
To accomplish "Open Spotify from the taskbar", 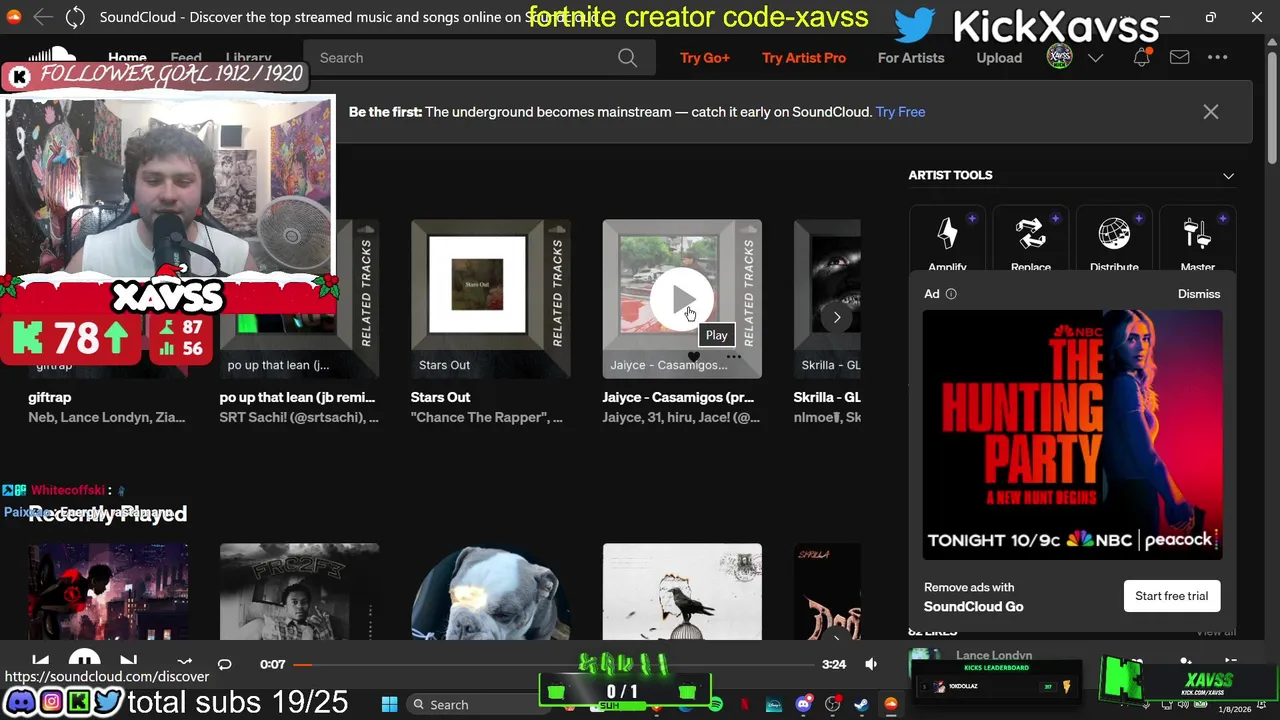I will click(x=716, y=704).
